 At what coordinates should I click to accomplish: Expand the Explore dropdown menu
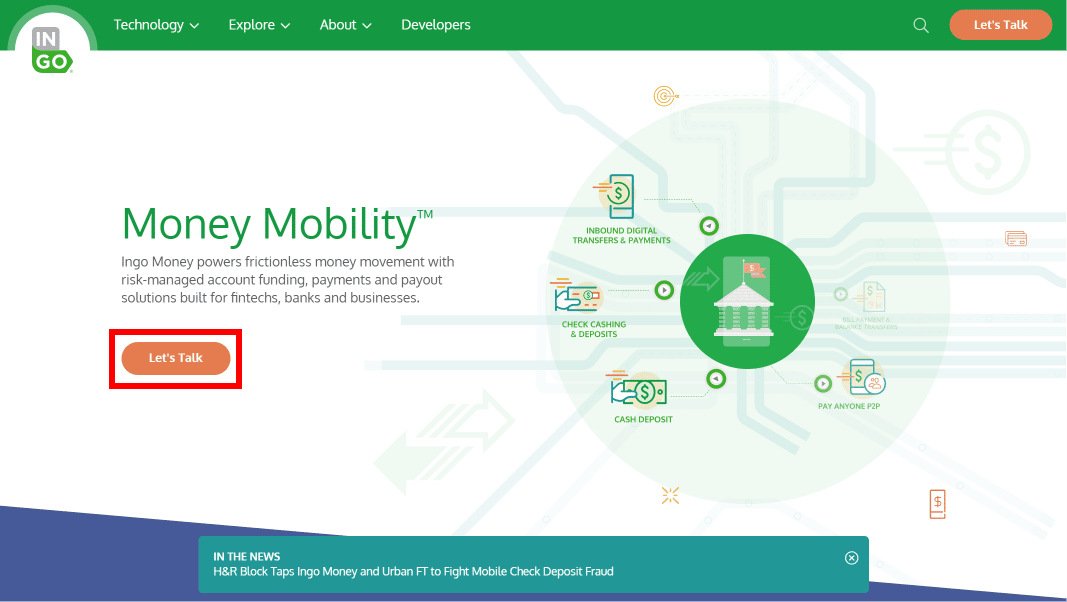click(259, 25)
